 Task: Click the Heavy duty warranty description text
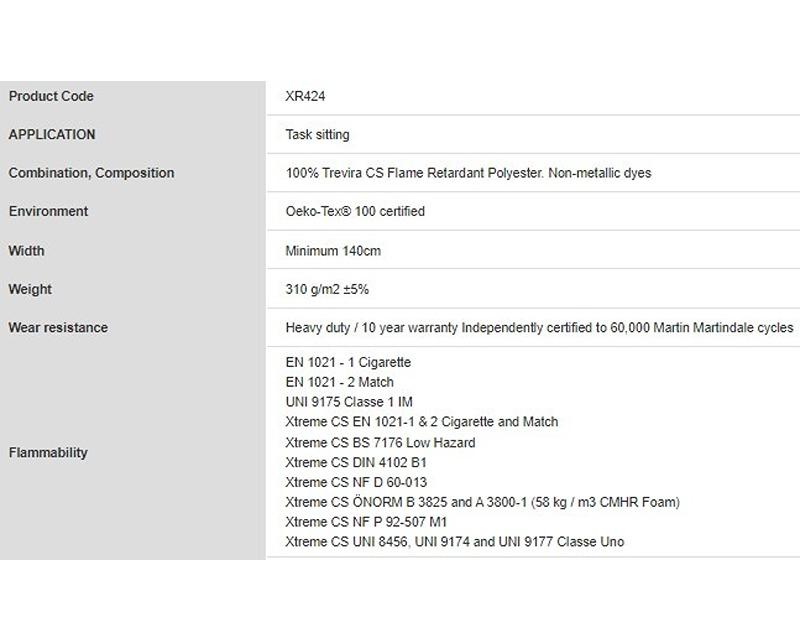click(x=539, y=328)
